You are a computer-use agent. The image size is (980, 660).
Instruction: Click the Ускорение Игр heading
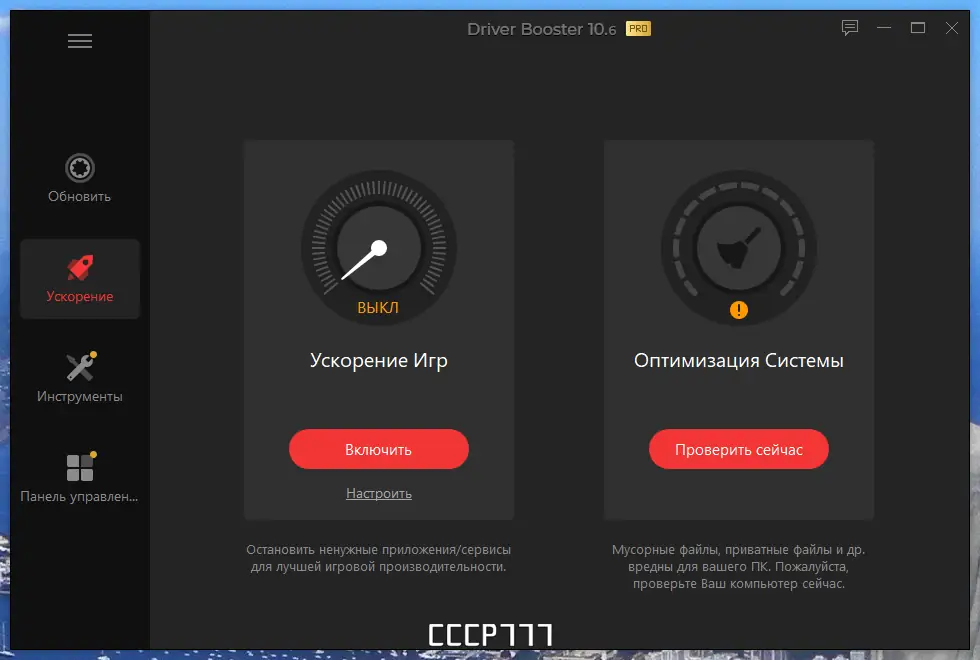click(x=379, y=361)
